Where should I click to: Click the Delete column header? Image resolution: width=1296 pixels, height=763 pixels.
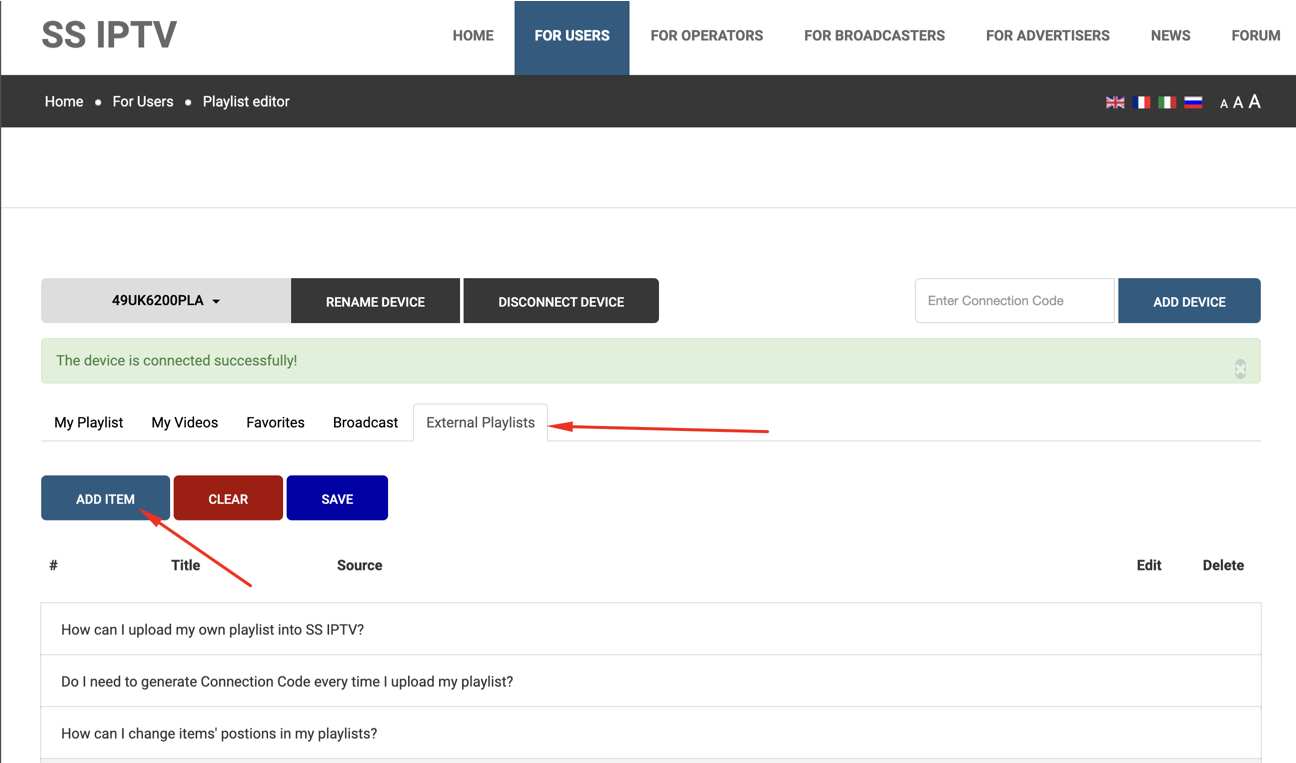(1223, 565)
